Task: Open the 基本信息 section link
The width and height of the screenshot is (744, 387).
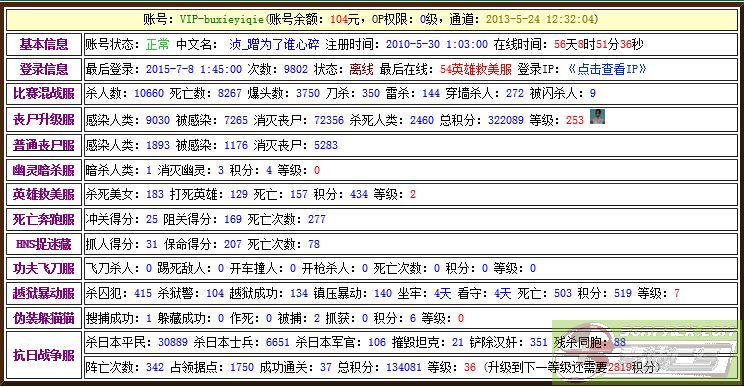Action: 44,45
